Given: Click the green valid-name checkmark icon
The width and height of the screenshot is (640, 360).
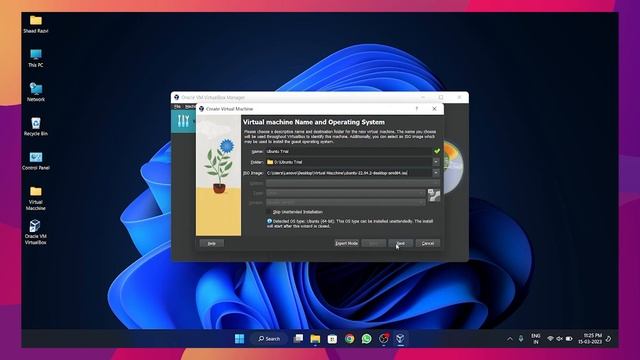Looking at the screenshot, I should pos(437,151).
